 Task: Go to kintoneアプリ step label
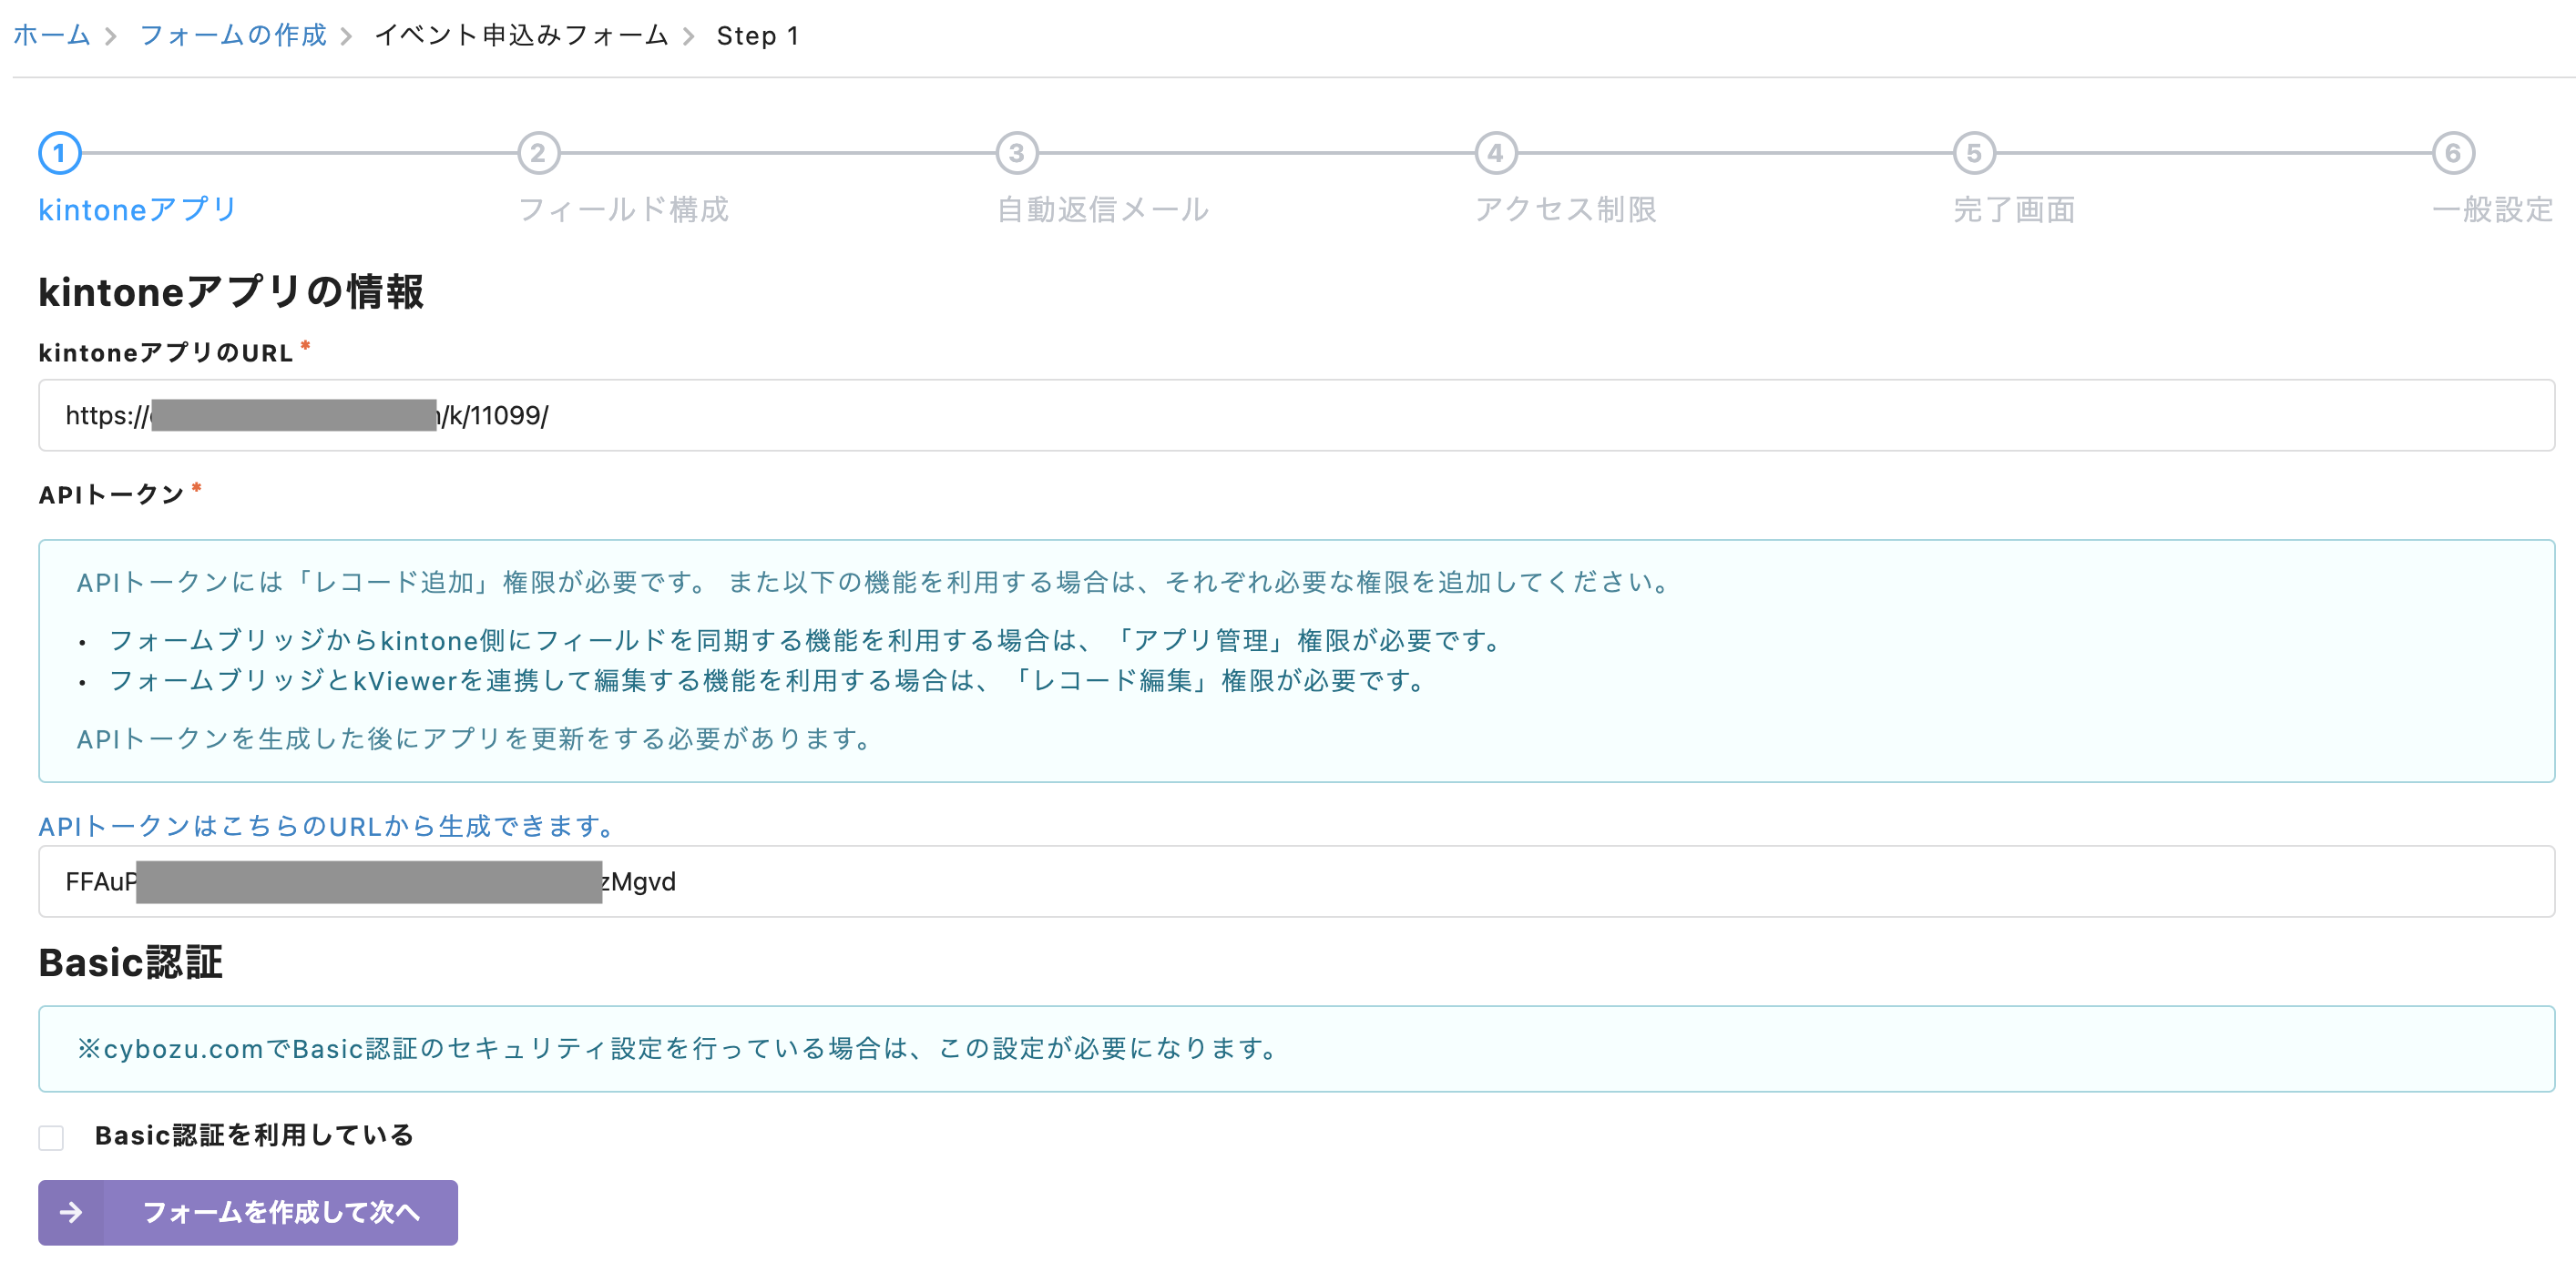tap(138, 210)
